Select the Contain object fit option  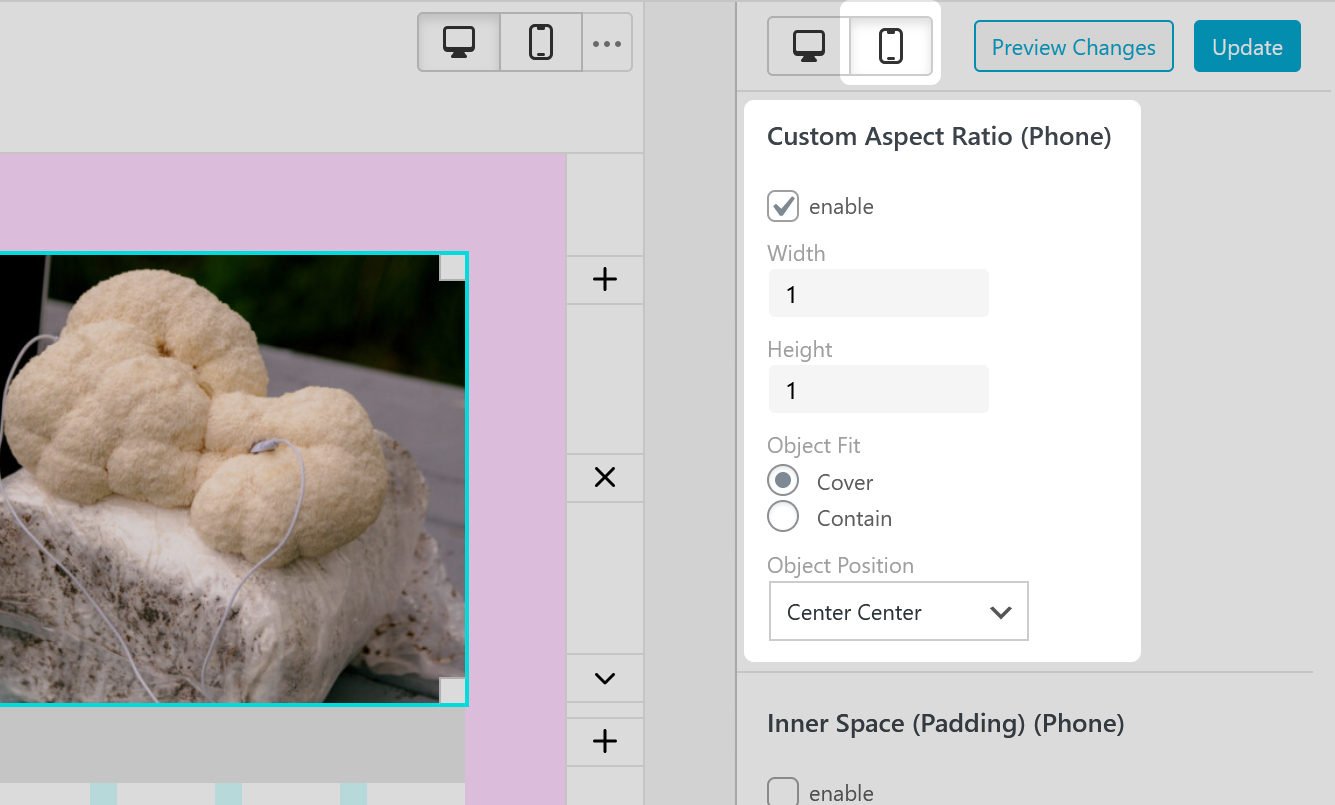(783, 517)
